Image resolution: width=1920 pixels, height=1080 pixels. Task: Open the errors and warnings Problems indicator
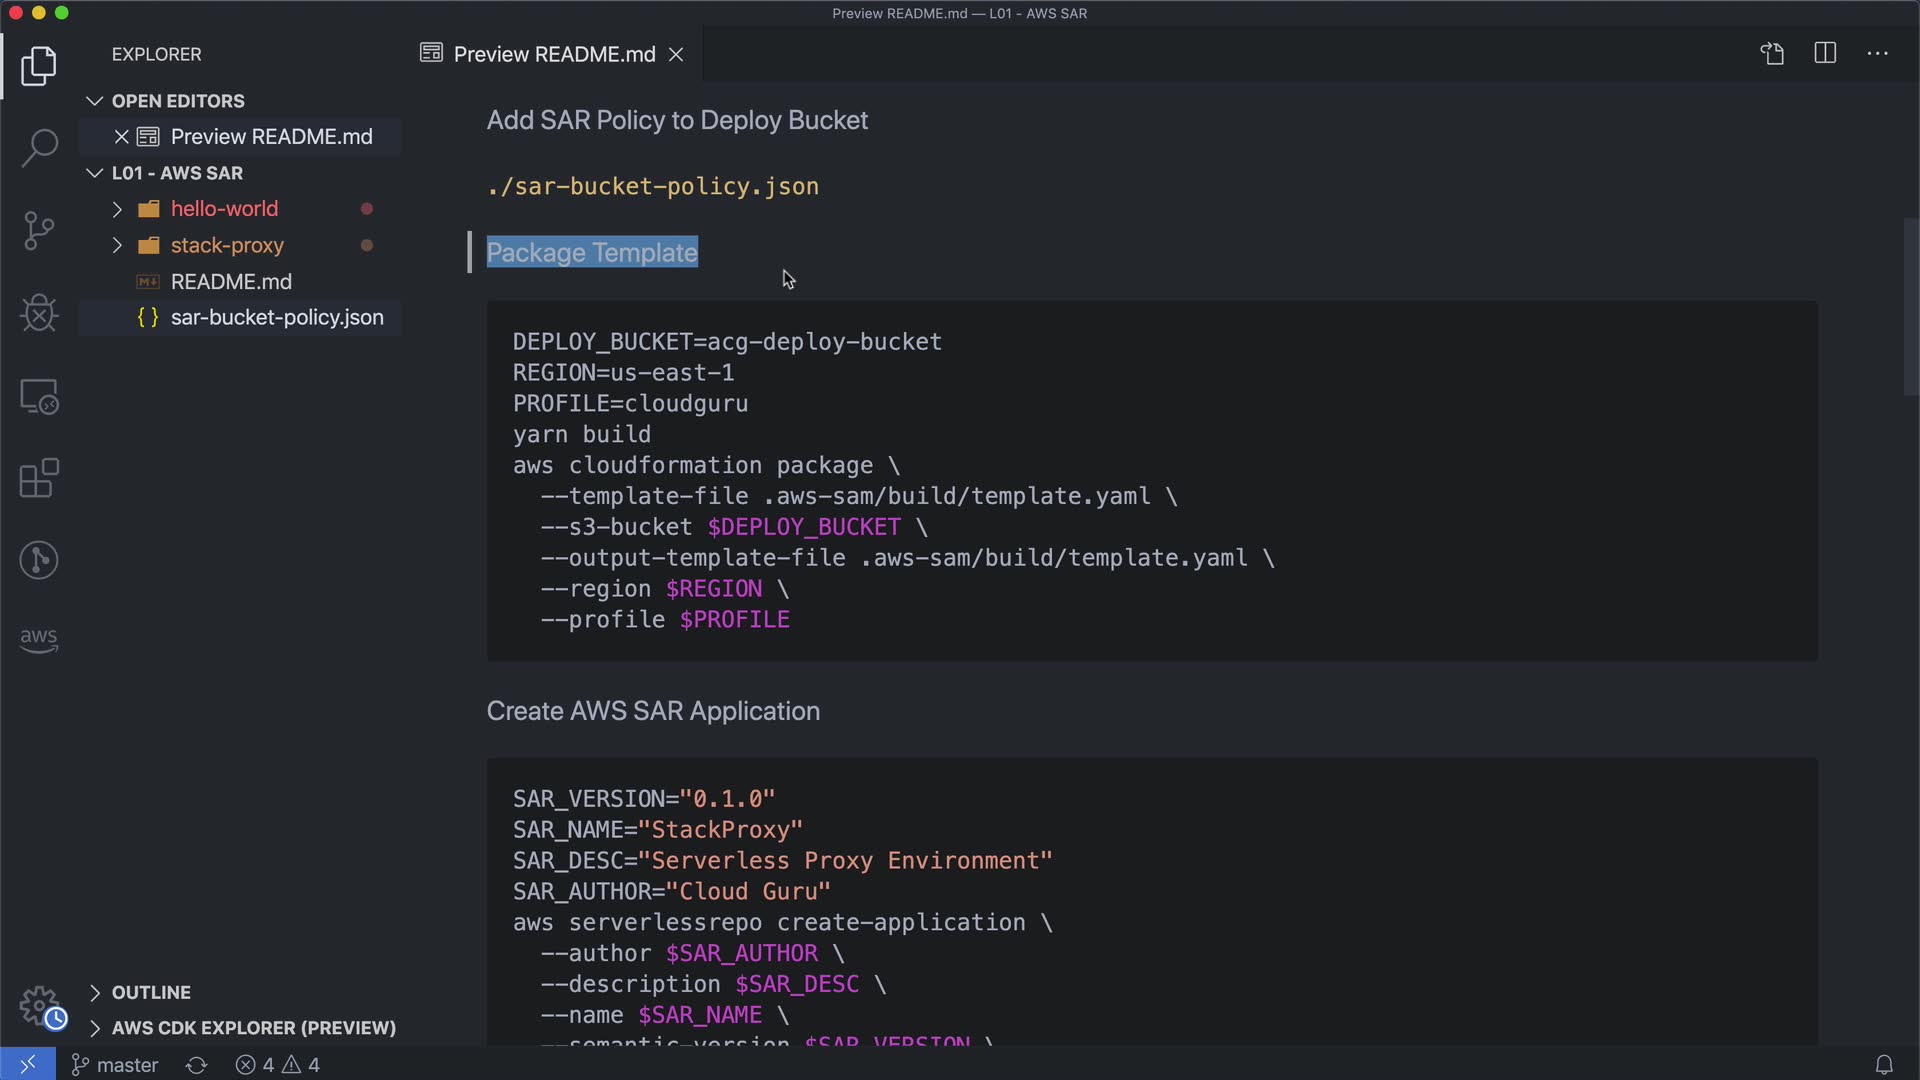pyautogui.click(x=278, y=1065)
